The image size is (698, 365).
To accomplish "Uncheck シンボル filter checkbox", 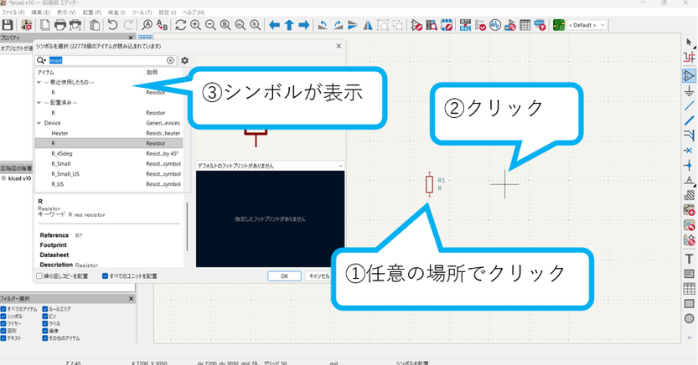I will 3,316.
